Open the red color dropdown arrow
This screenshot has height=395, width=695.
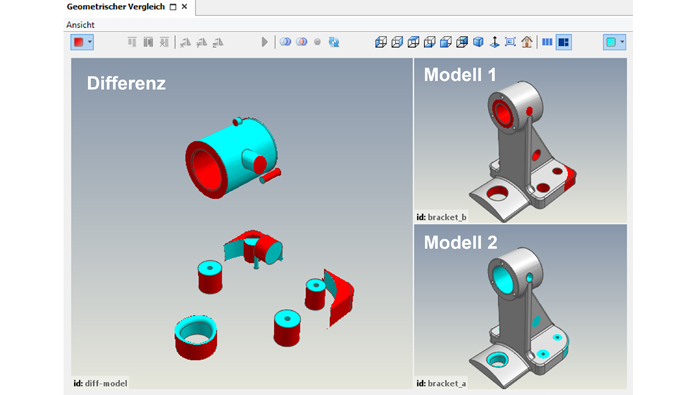90,42
